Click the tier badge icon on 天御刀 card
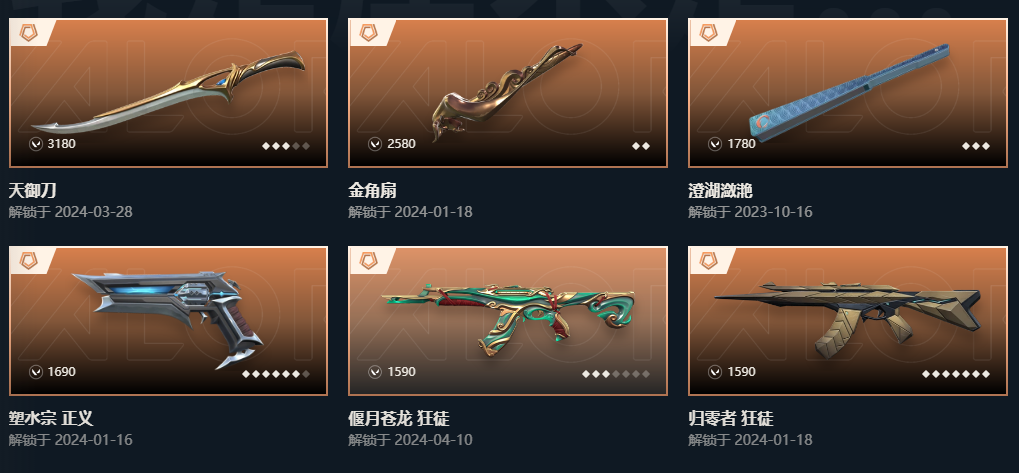 pyautogui.click(x=29, y=32)
